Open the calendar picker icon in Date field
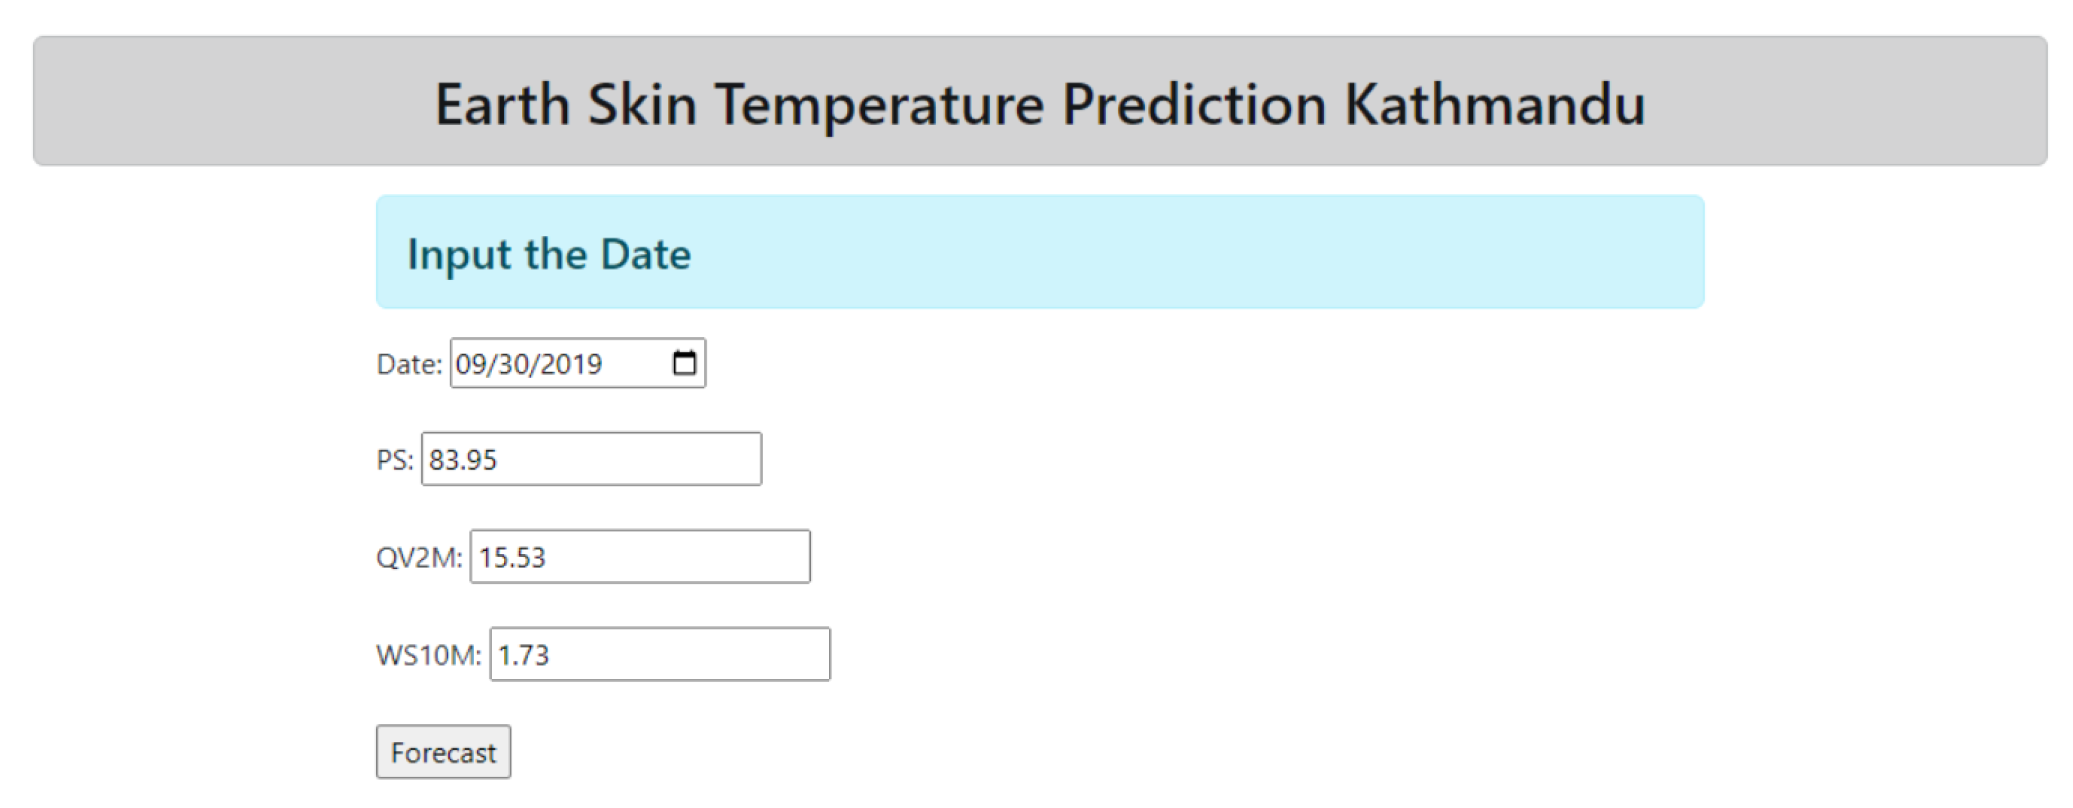 coord(684,363)
